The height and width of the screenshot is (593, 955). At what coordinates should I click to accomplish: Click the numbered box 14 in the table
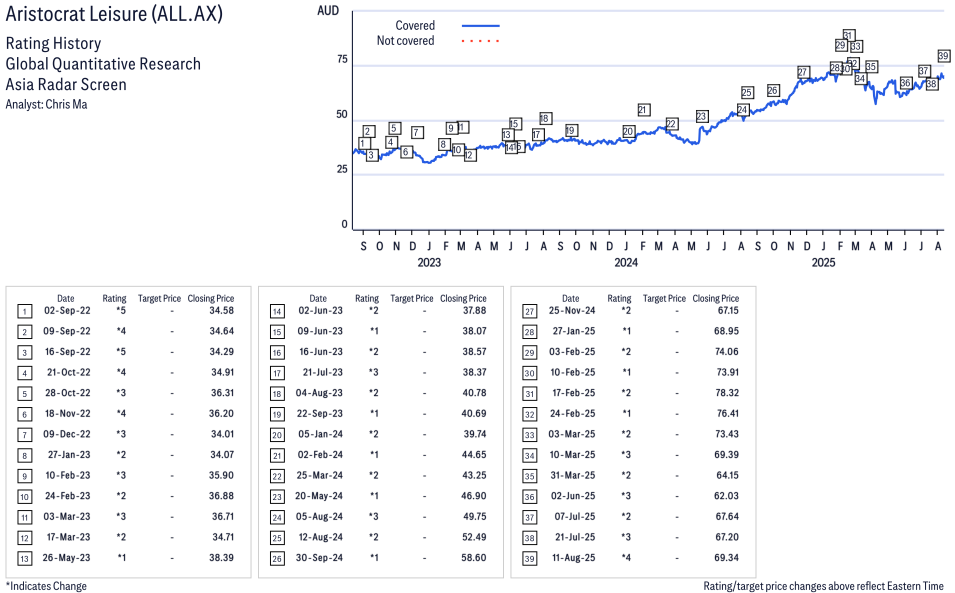click(x=277, y=312)
